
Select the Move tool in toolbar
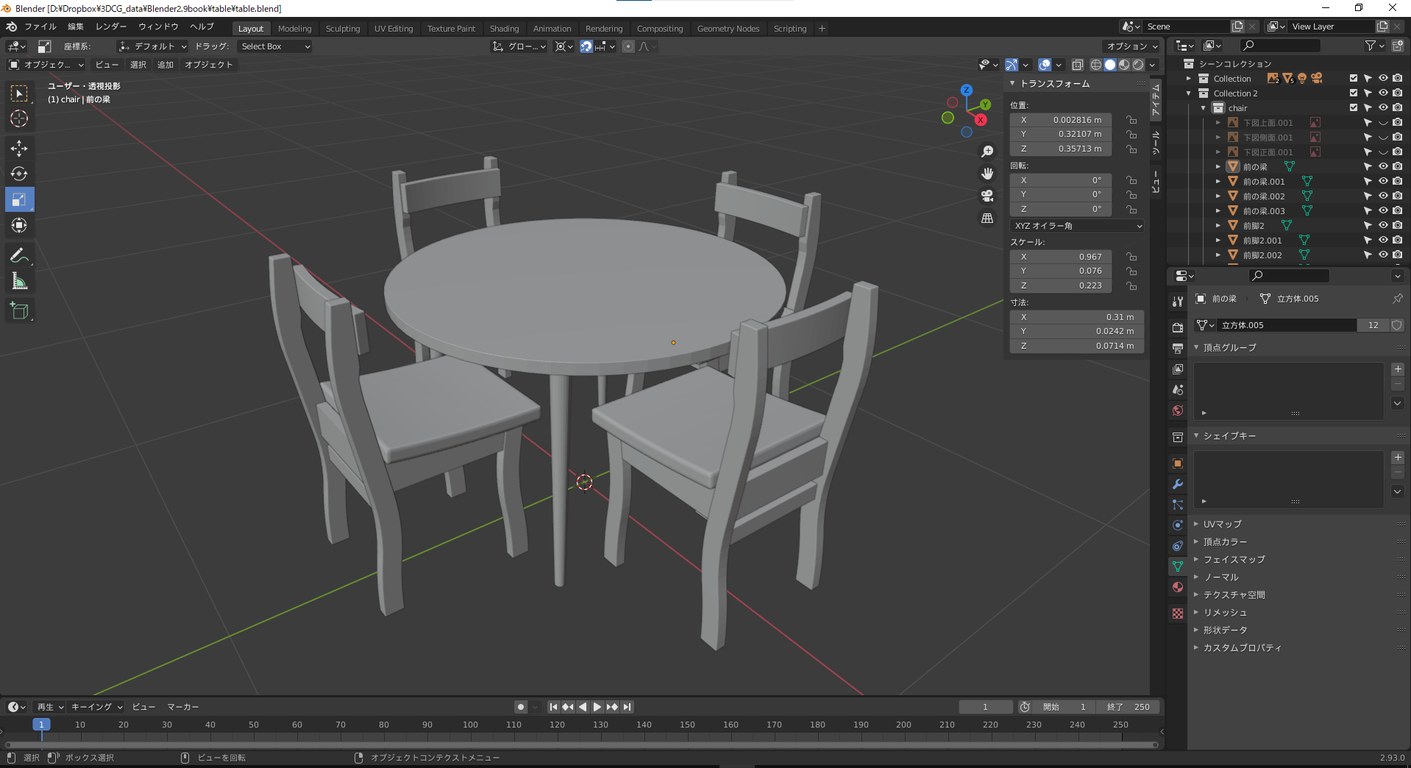[x=19, y=148]
